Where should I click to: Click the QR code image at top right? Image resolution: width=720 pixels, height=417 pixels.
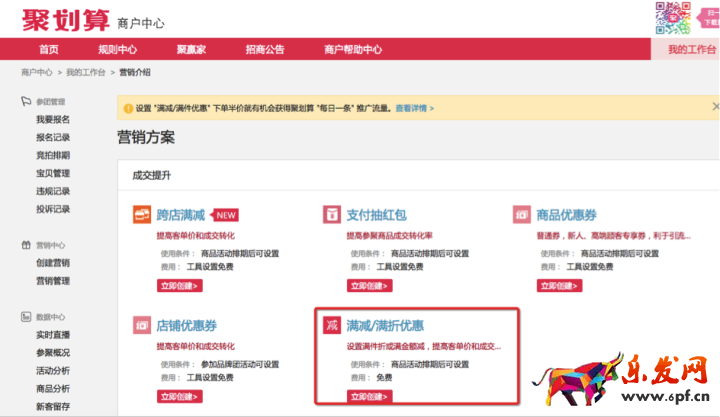tap(673, 18)
